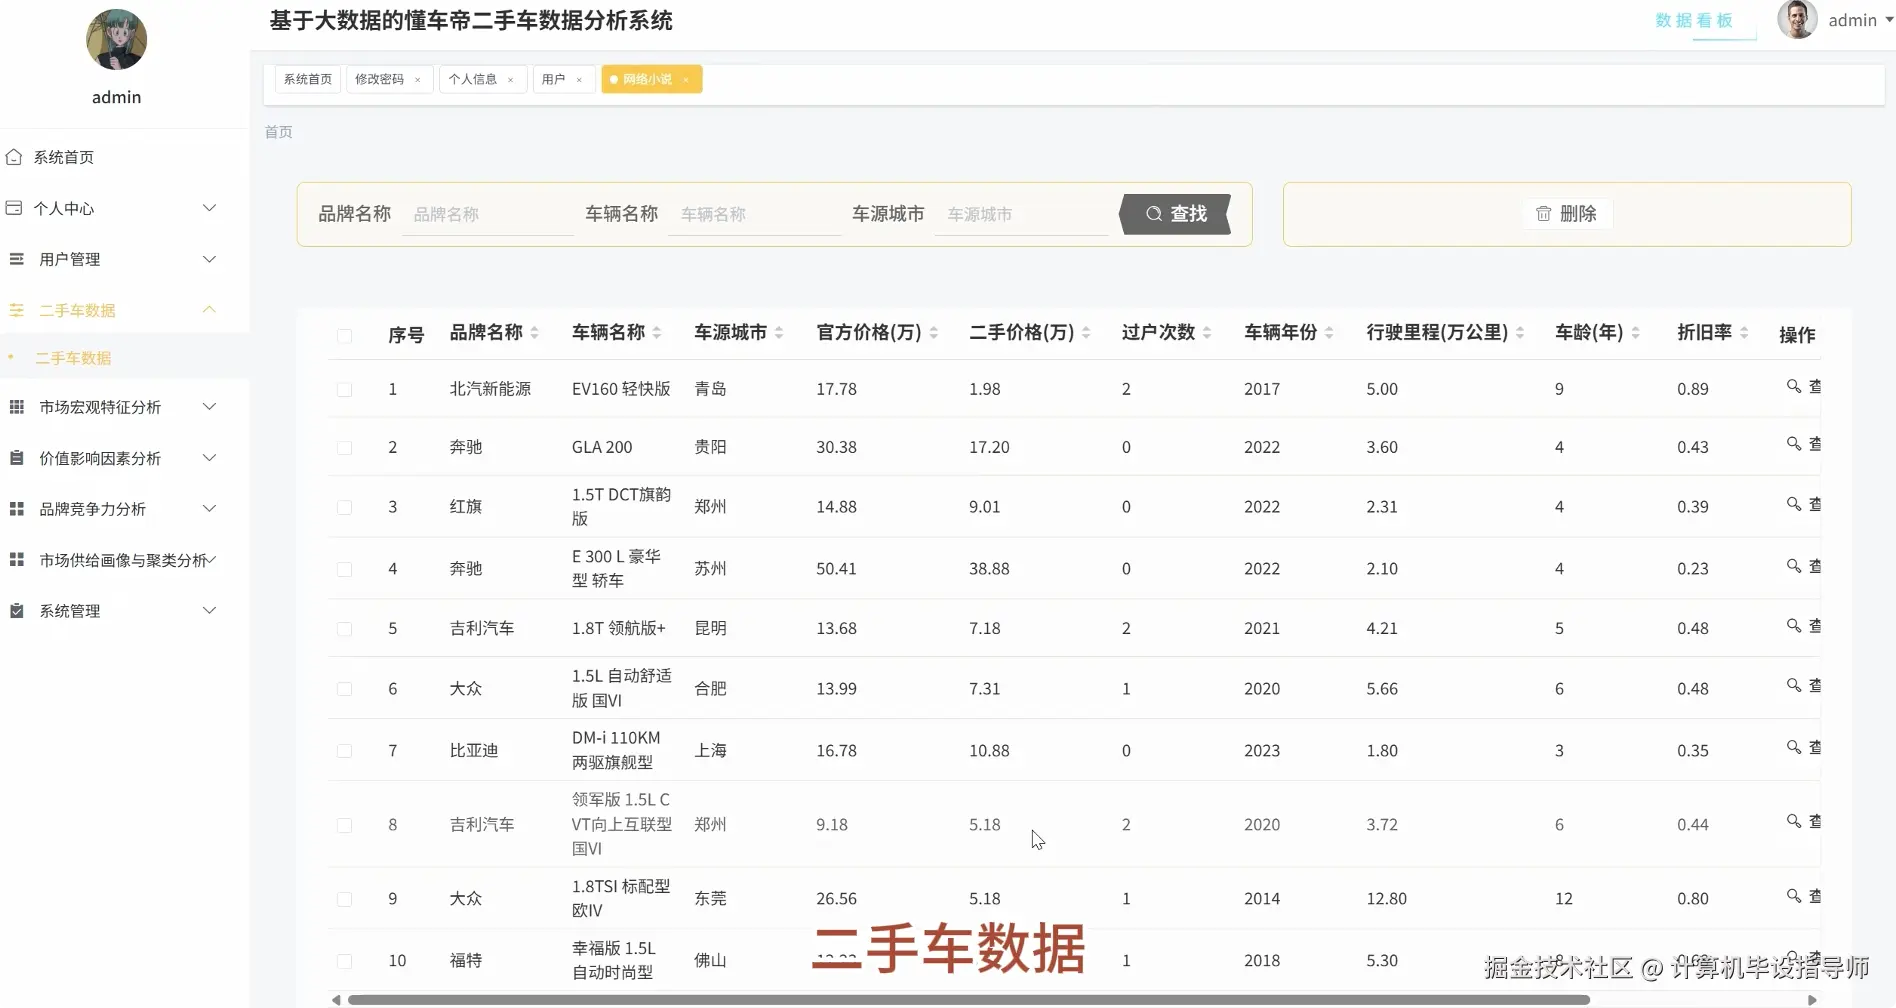Click the 市场宏观特征分析 grid icon
This screenshot has width=1896, height=1008.
point(16,407)
